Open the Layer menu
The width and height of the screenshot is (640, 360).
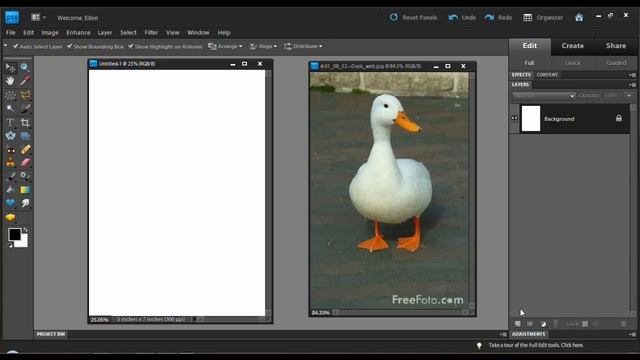pyautogui.click(x=104, y=33)
